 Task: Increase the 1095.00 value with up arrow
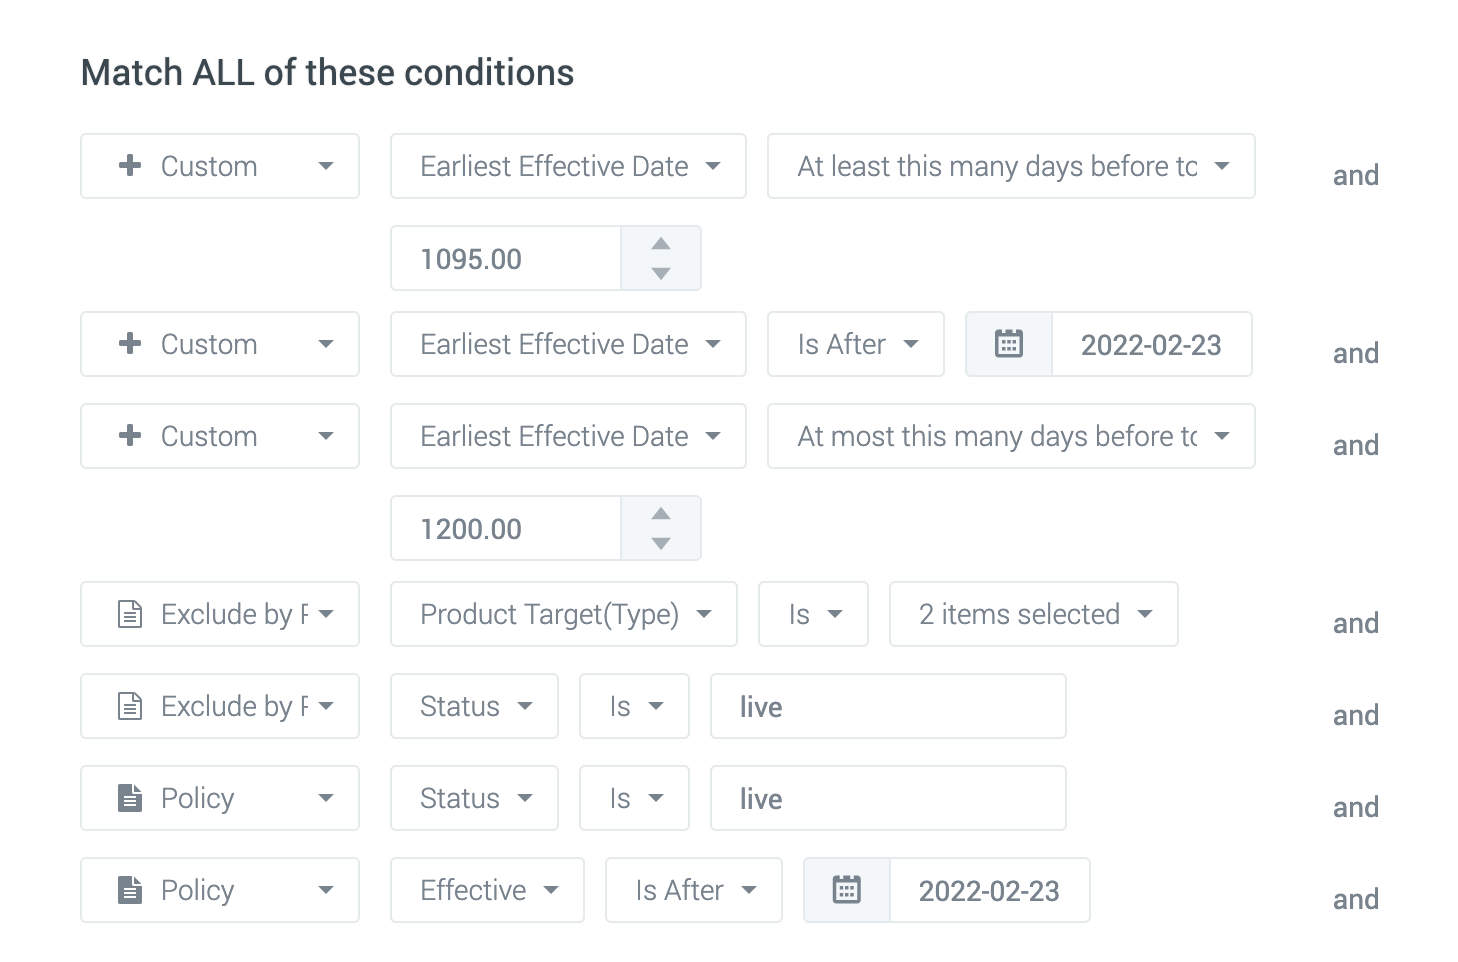(661, 244)
